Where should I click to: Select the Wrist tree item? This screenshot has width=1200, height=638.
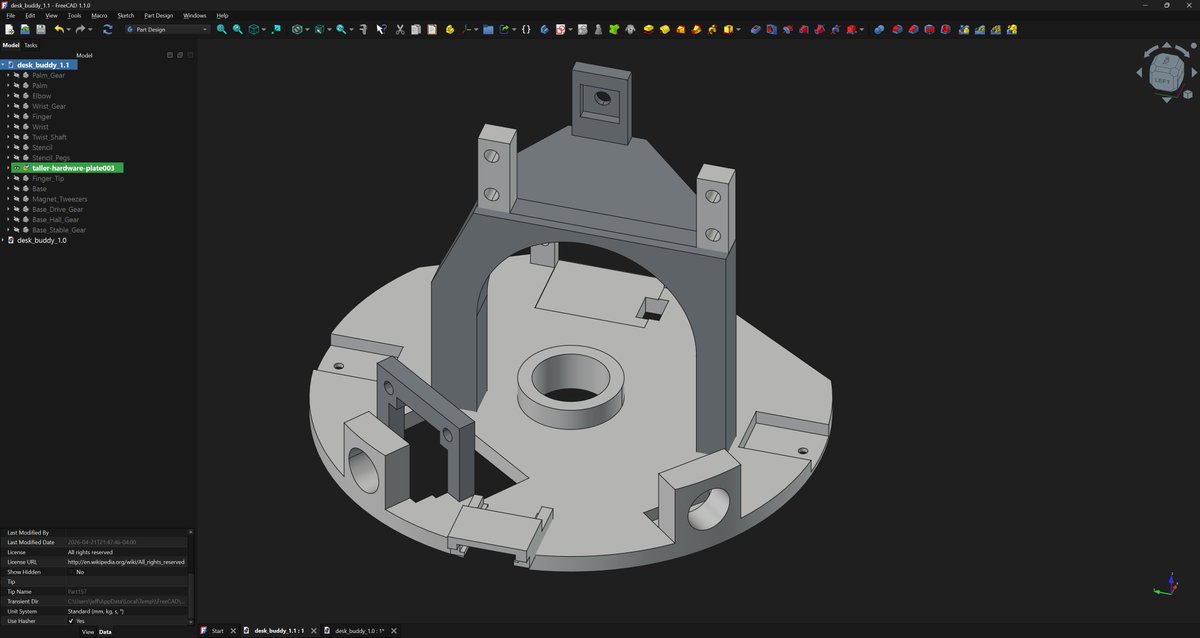pyautogui.click(x=40, y=127)
